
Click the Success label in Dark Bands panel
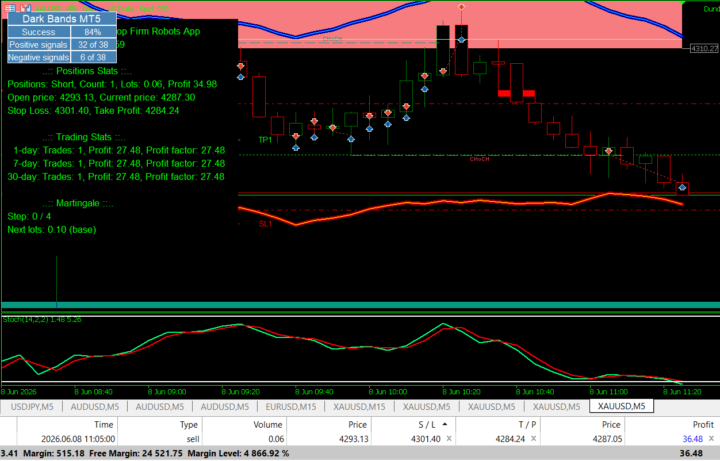pos(39,32)
